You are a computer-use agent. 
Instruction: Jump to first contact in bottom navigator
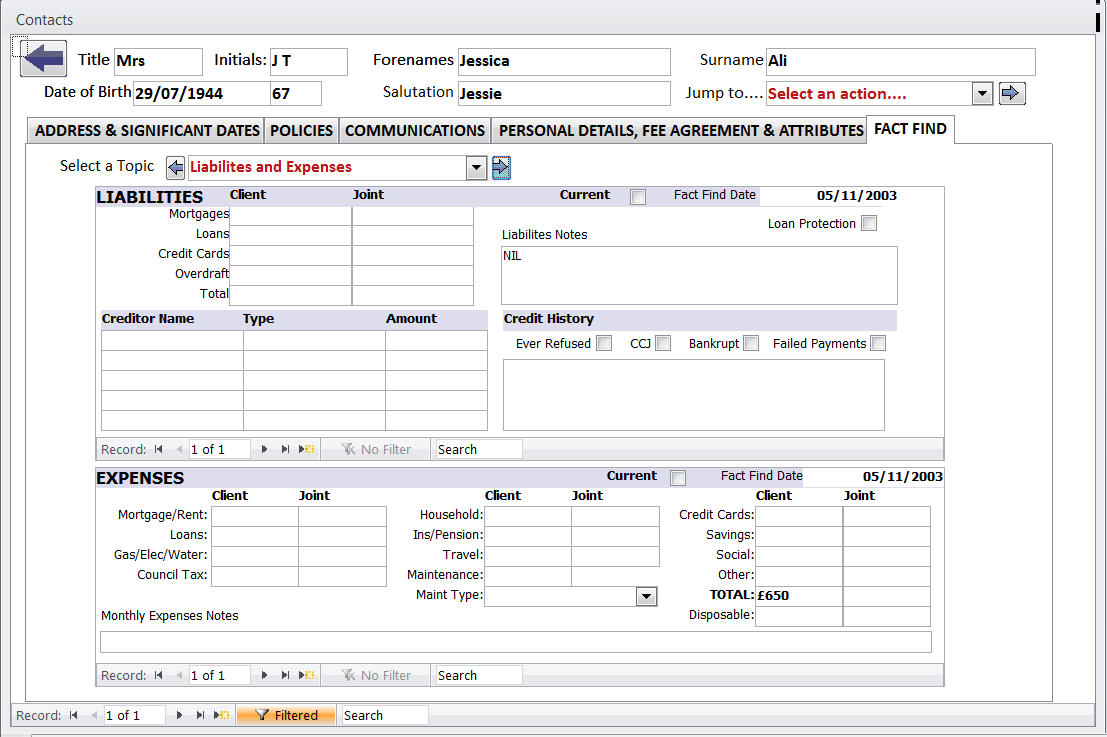point(74,715)
